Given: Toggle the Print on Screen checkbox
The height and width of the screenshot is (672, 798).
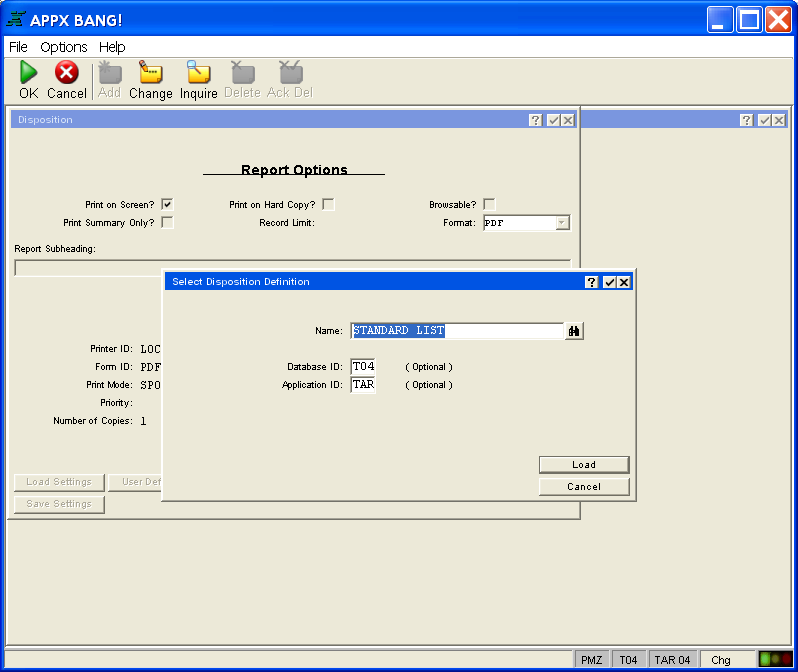Looking at the screenshot, I should (x=167, y=204).
